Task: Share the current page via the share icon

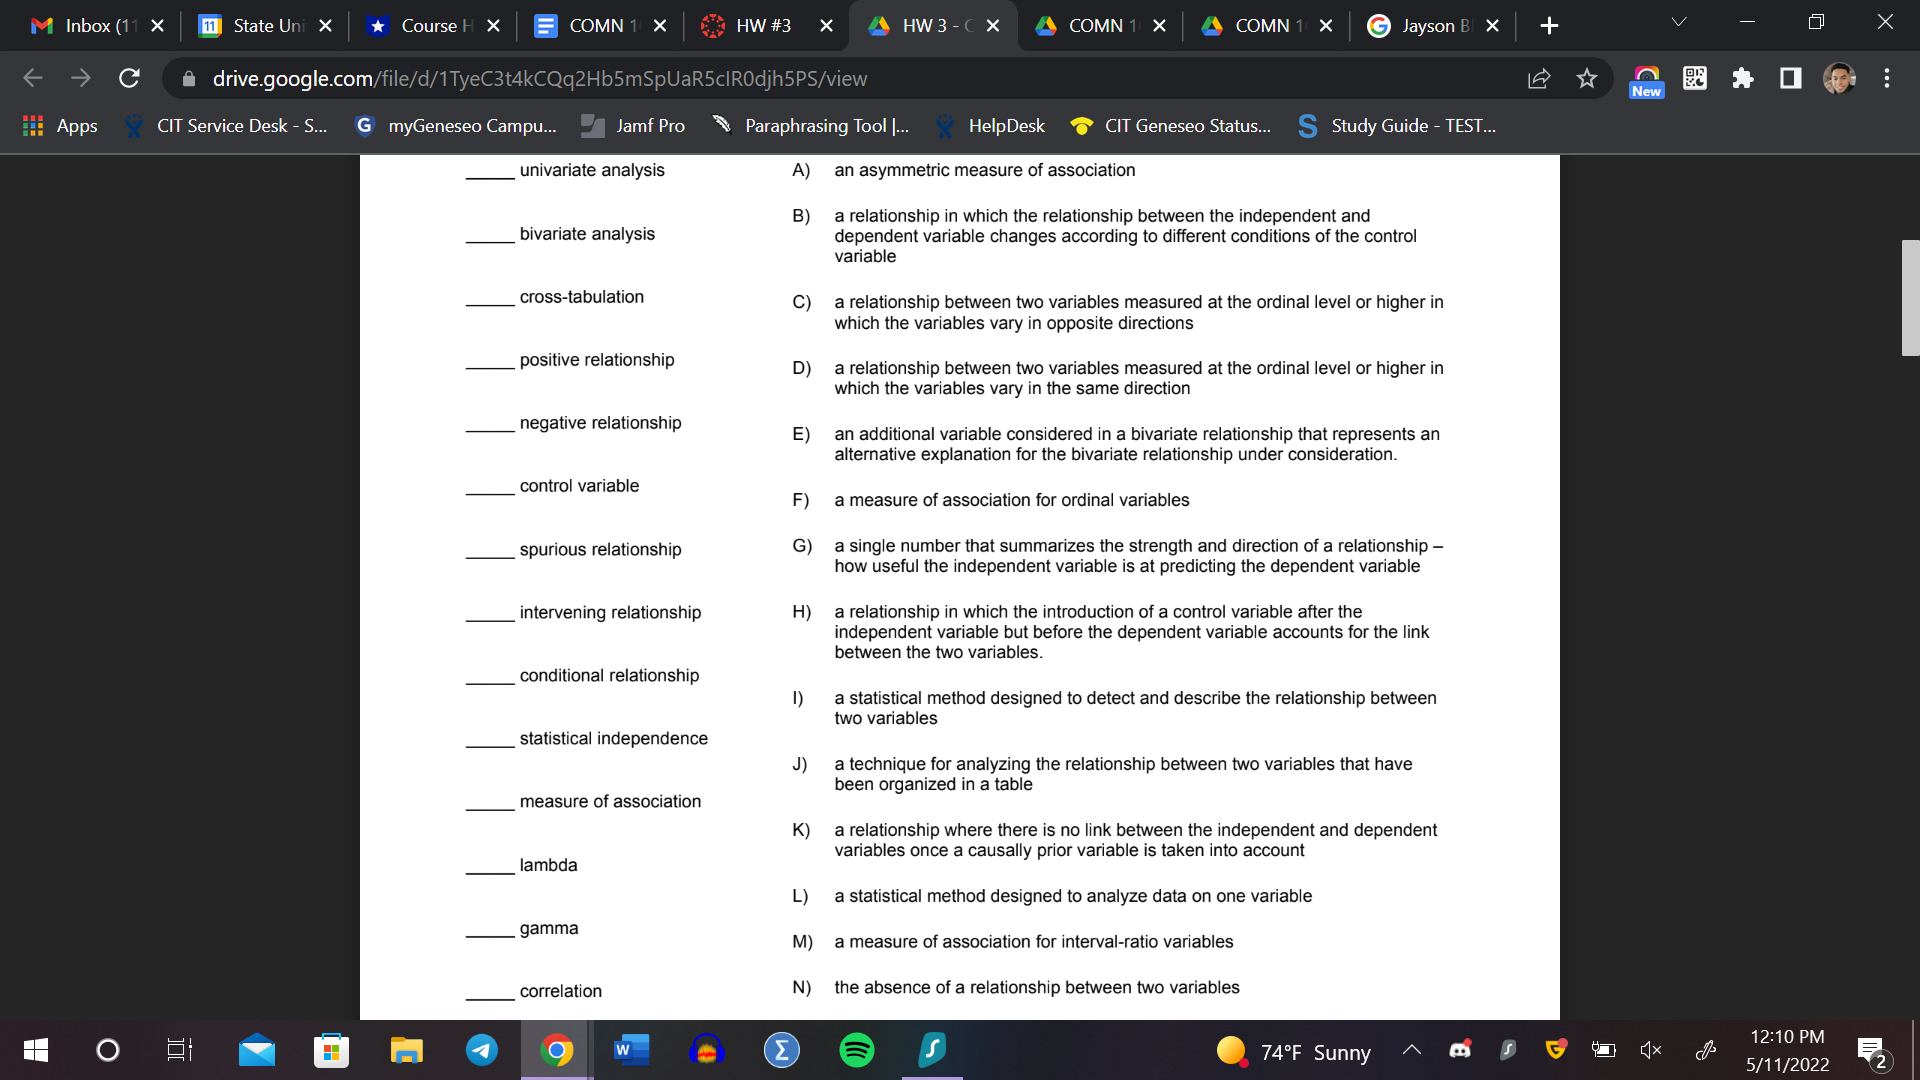Action: tap(1539, 78)
